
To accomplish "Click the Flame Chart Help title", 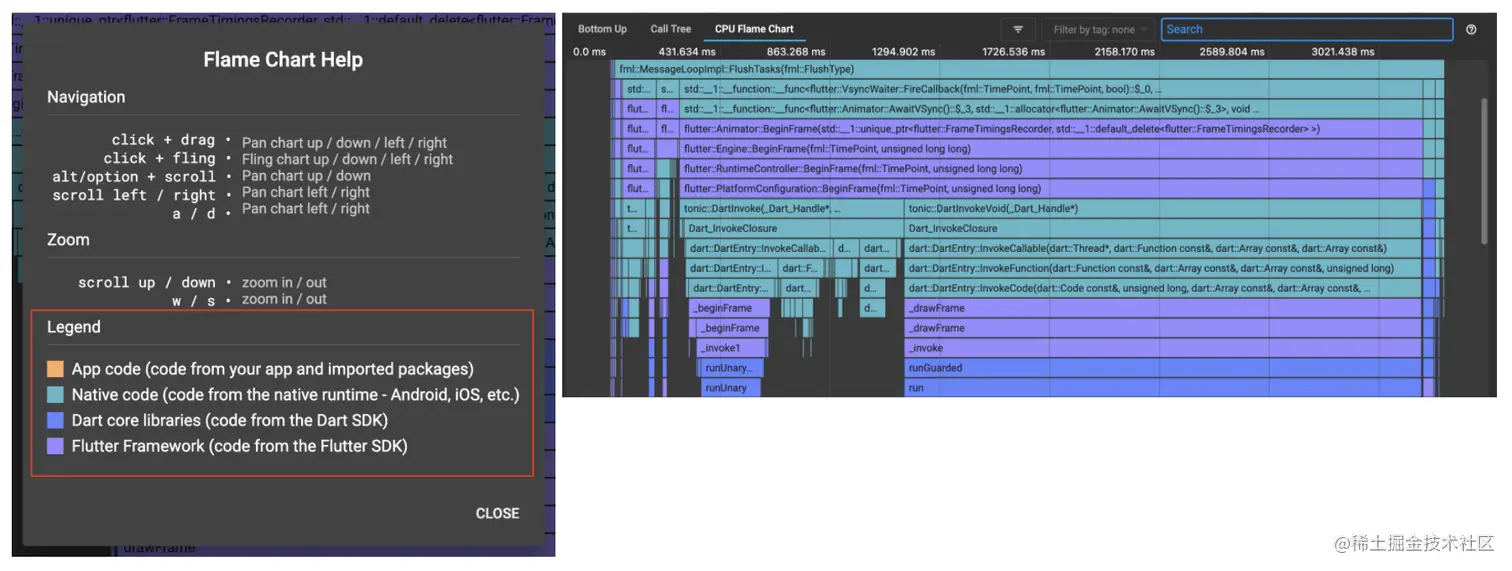I will point(283,60).
